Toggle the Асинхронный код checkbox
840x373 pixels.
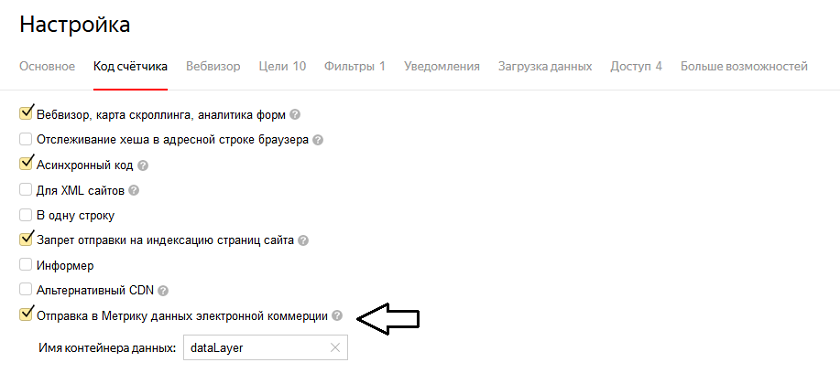(x=26, y=164)
